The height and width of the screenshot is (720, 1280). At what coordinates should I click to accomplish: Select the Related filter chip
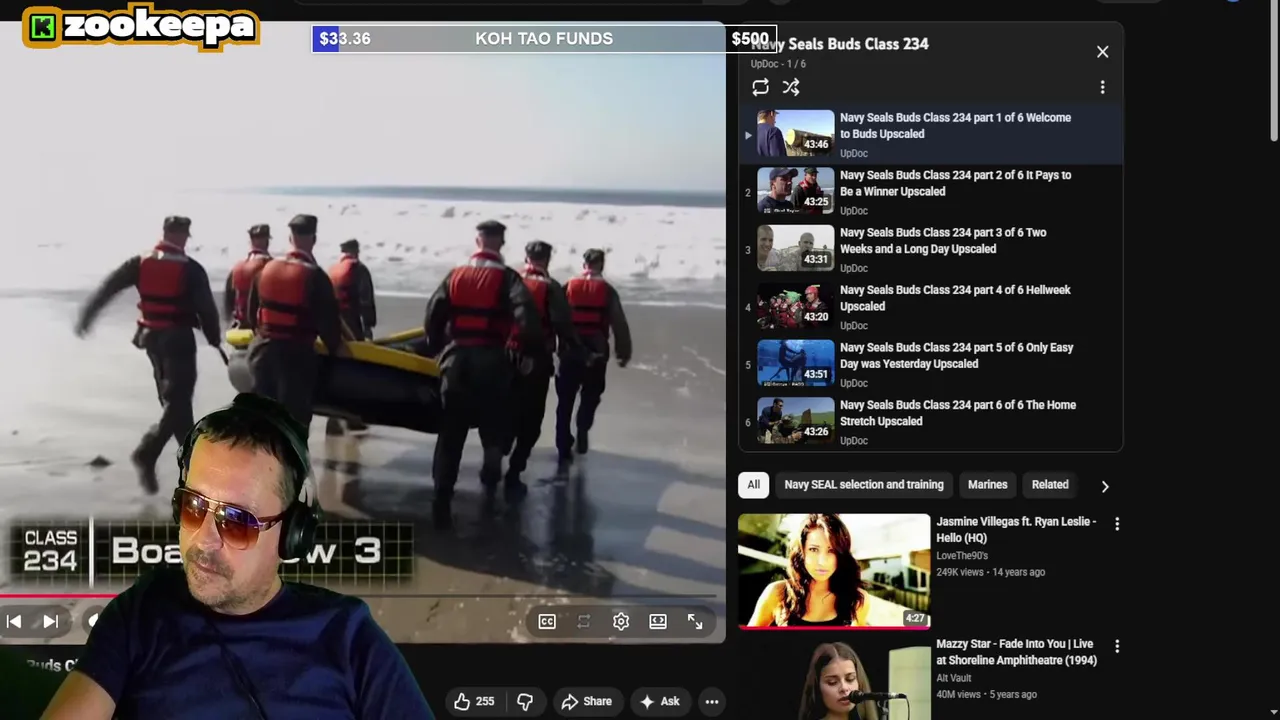click(1050, 485)
